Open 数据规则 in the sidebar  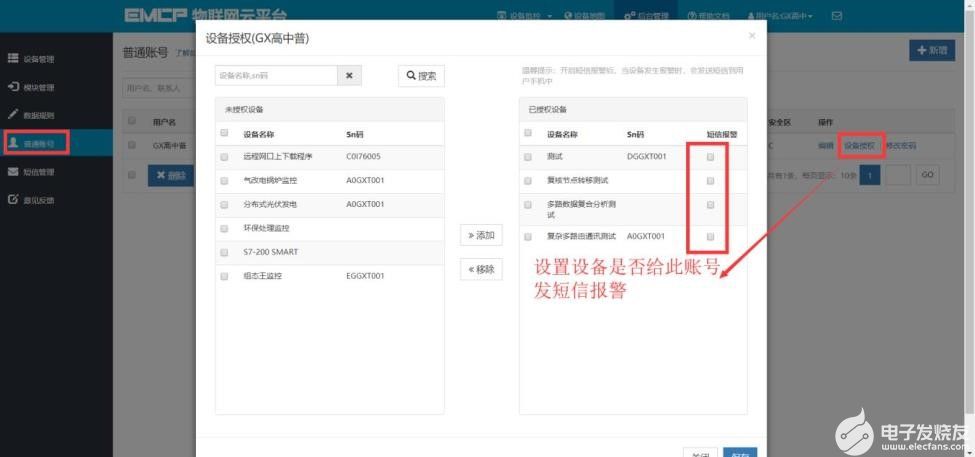click(38, 115)
